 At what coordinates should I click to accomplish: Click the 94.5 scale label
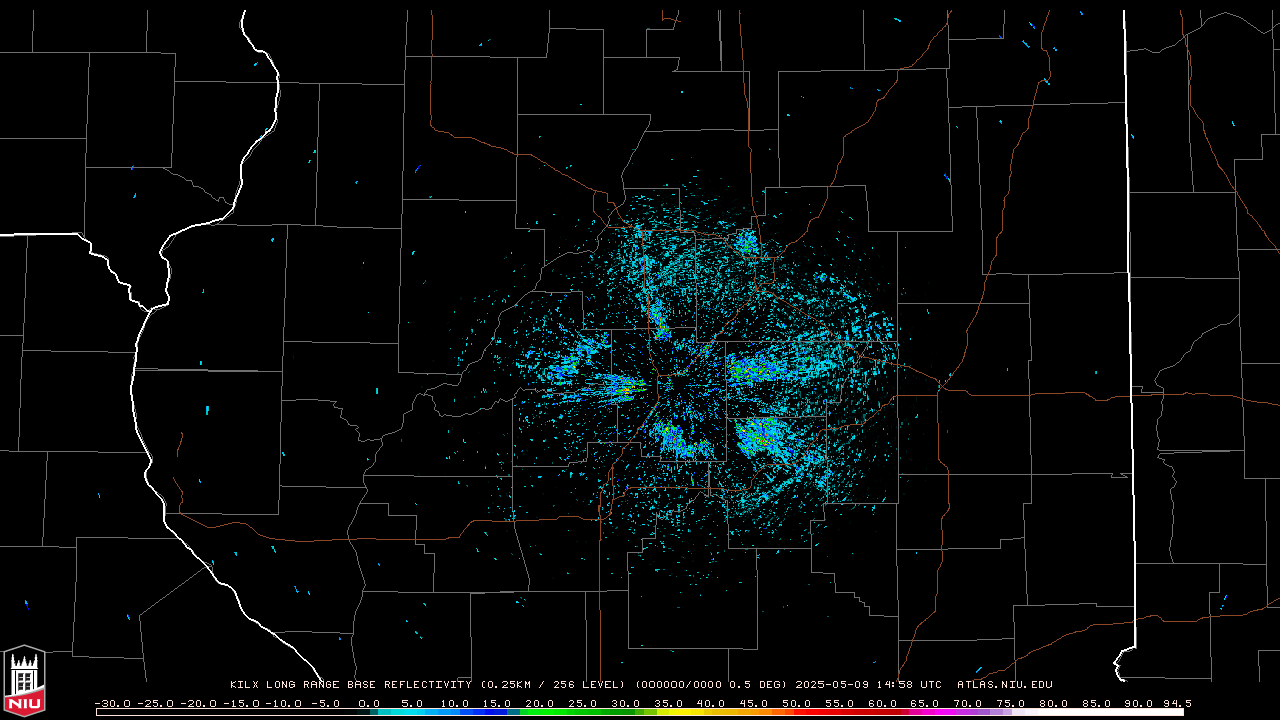(1177, 703)
